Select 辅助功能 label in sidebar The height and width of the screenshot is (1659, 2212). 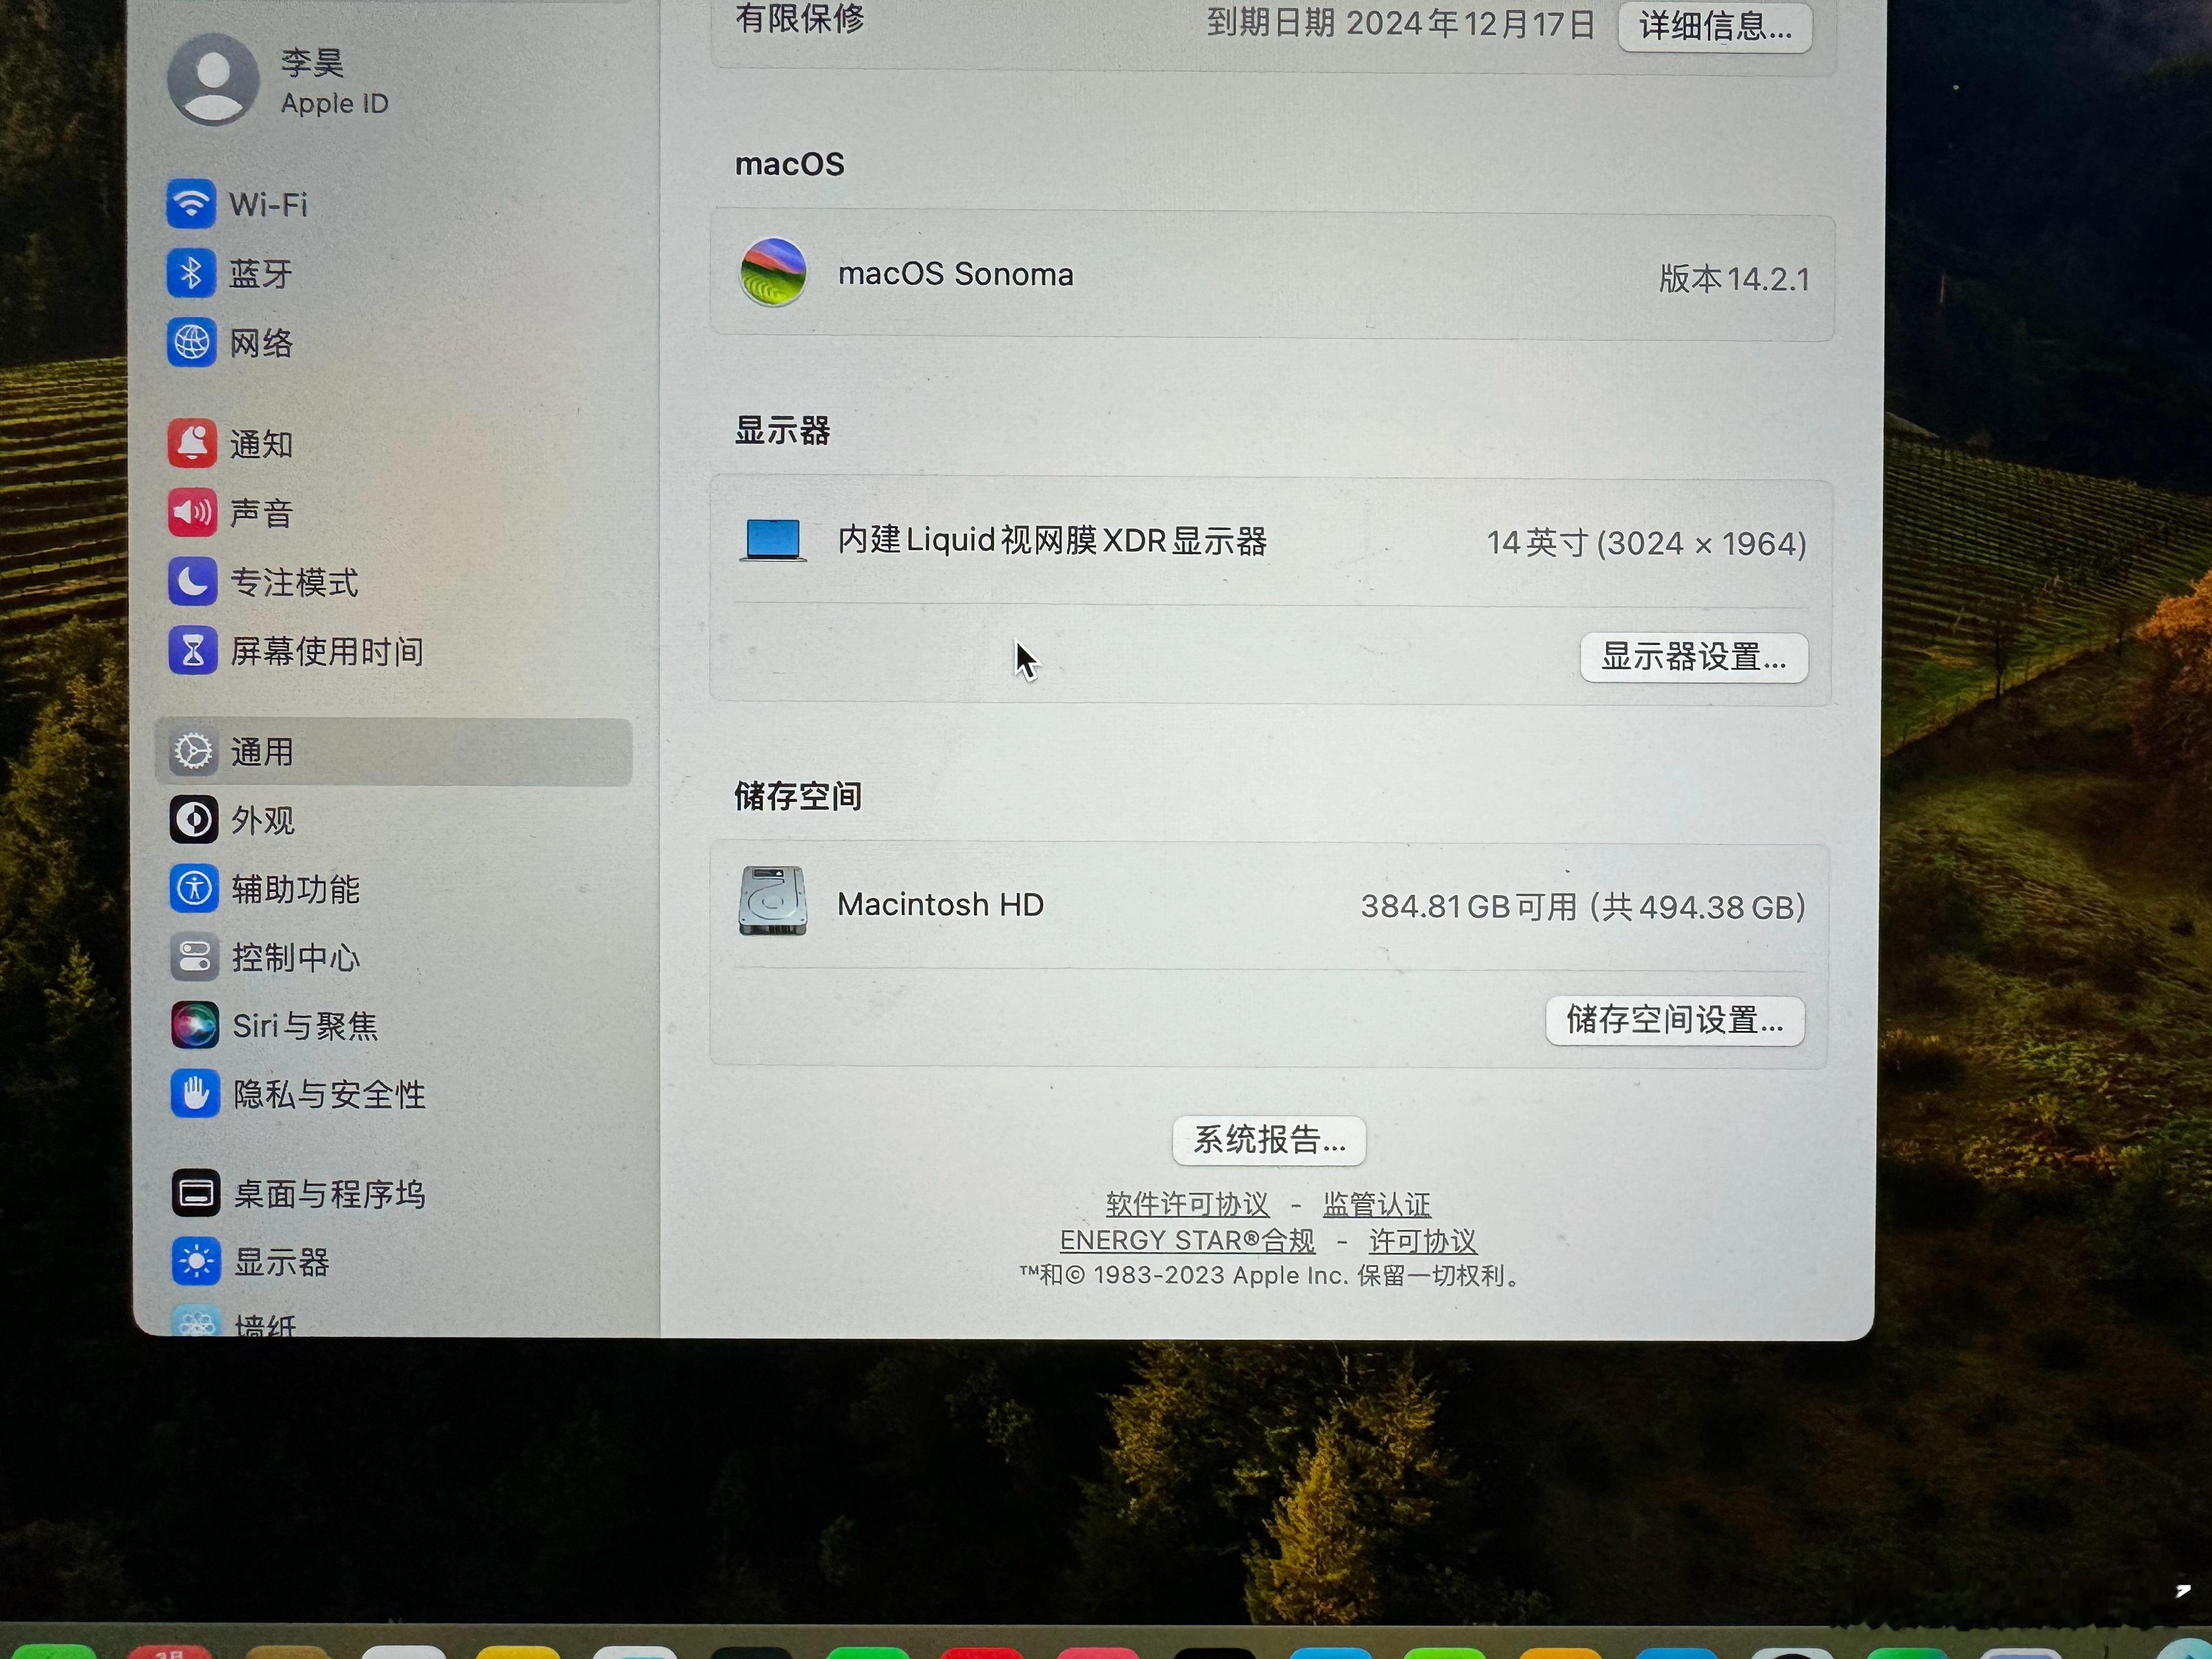click(295, 889)
